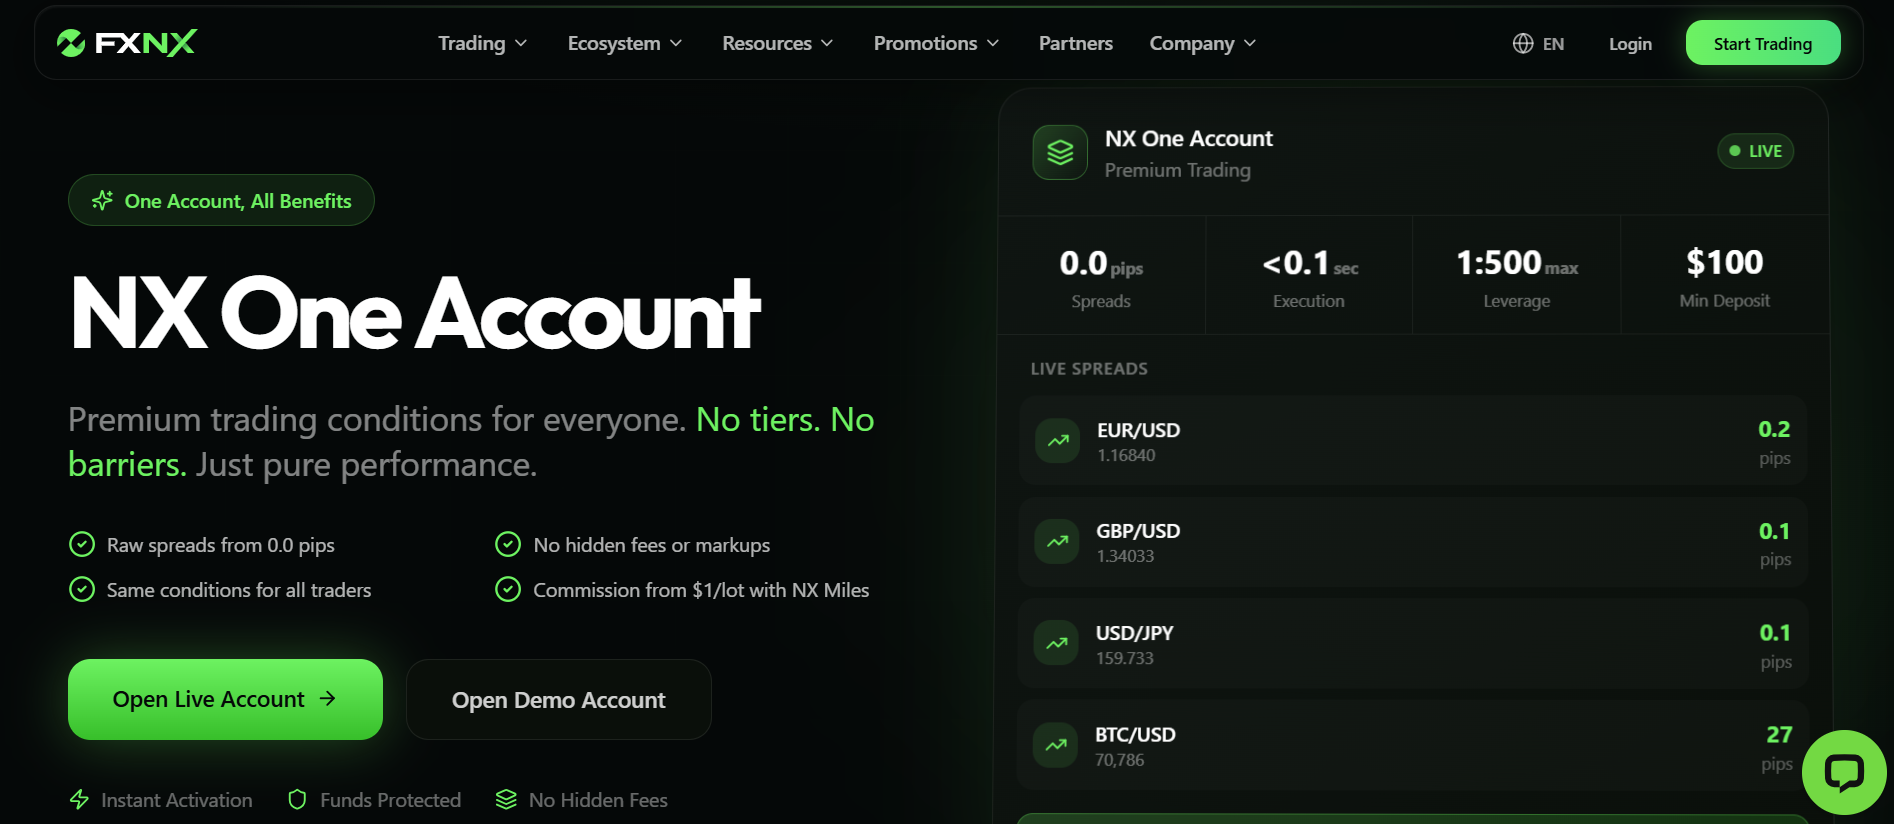Screen dimensions: 1894x824
Task: Click the FXNX logo icon
Action: tap(71, 43)
